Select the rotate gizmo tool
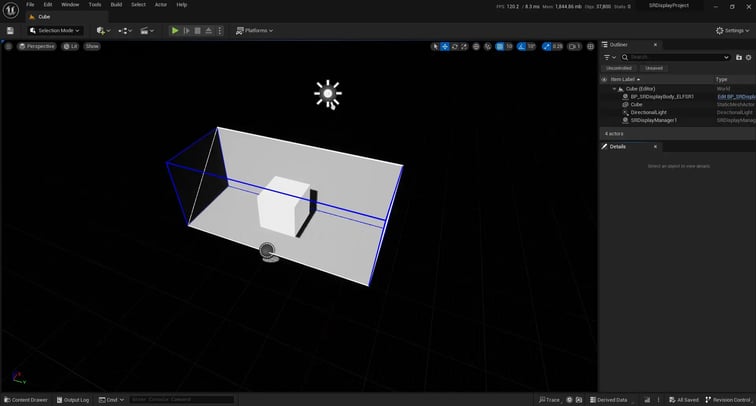 (x=456, y=47)
